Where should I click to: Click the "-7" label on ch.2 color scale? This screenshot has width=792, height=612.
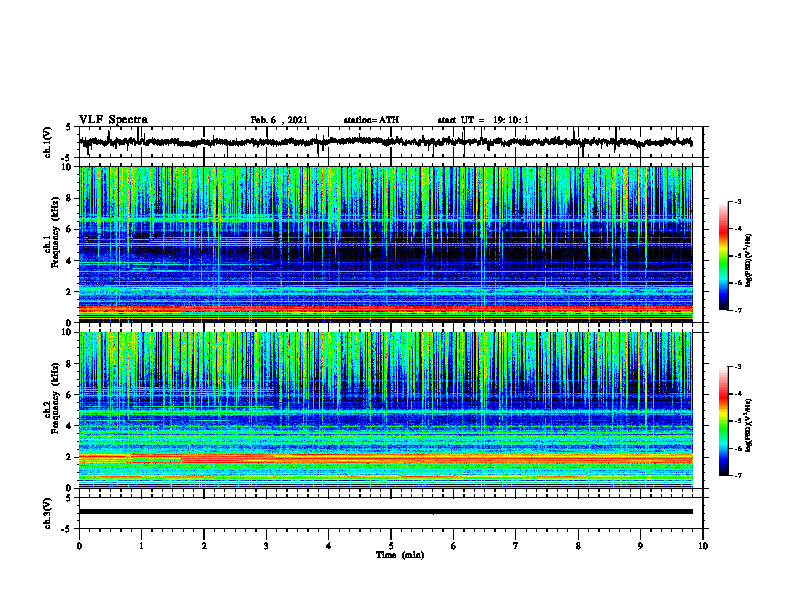pyautogui.click(x=737, y=476)
